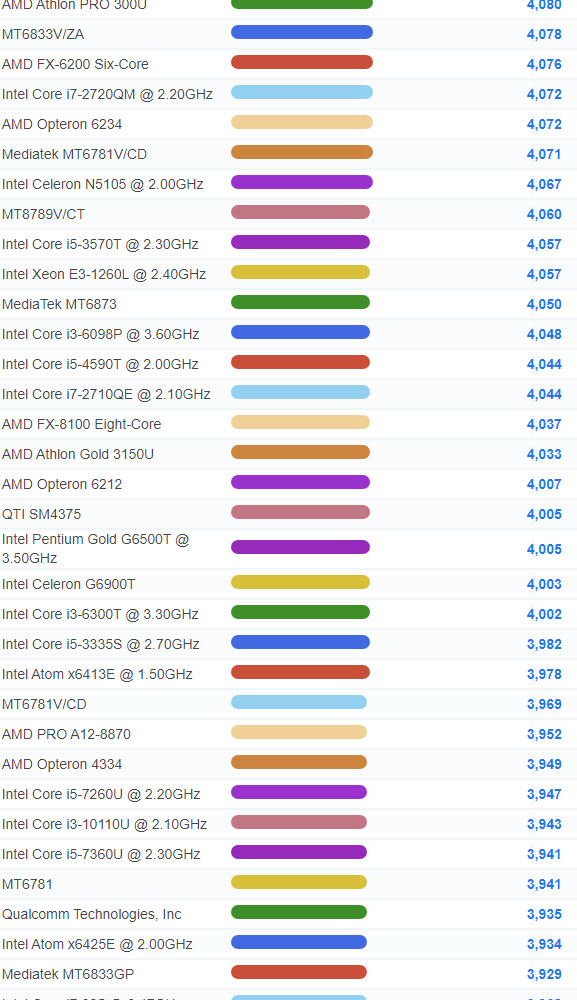577x1000 pixels.
Task: Click the score 4,033
Action: (544, 454)
